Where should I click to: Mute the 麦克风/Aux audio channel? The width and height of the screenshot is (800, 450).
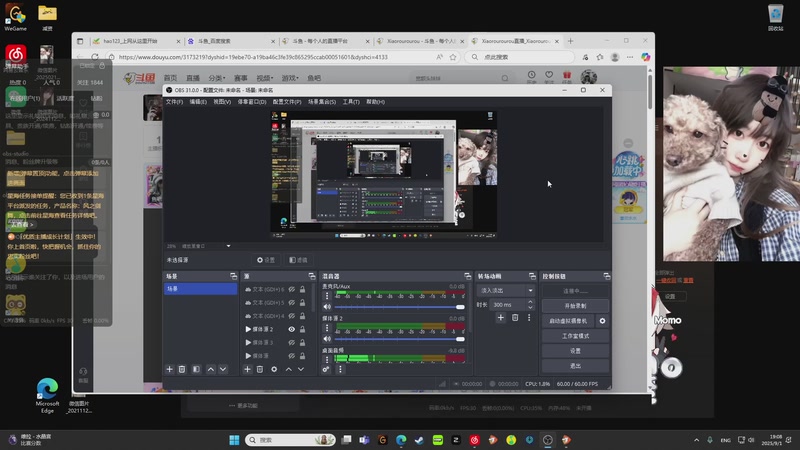[x=327, y=307]
